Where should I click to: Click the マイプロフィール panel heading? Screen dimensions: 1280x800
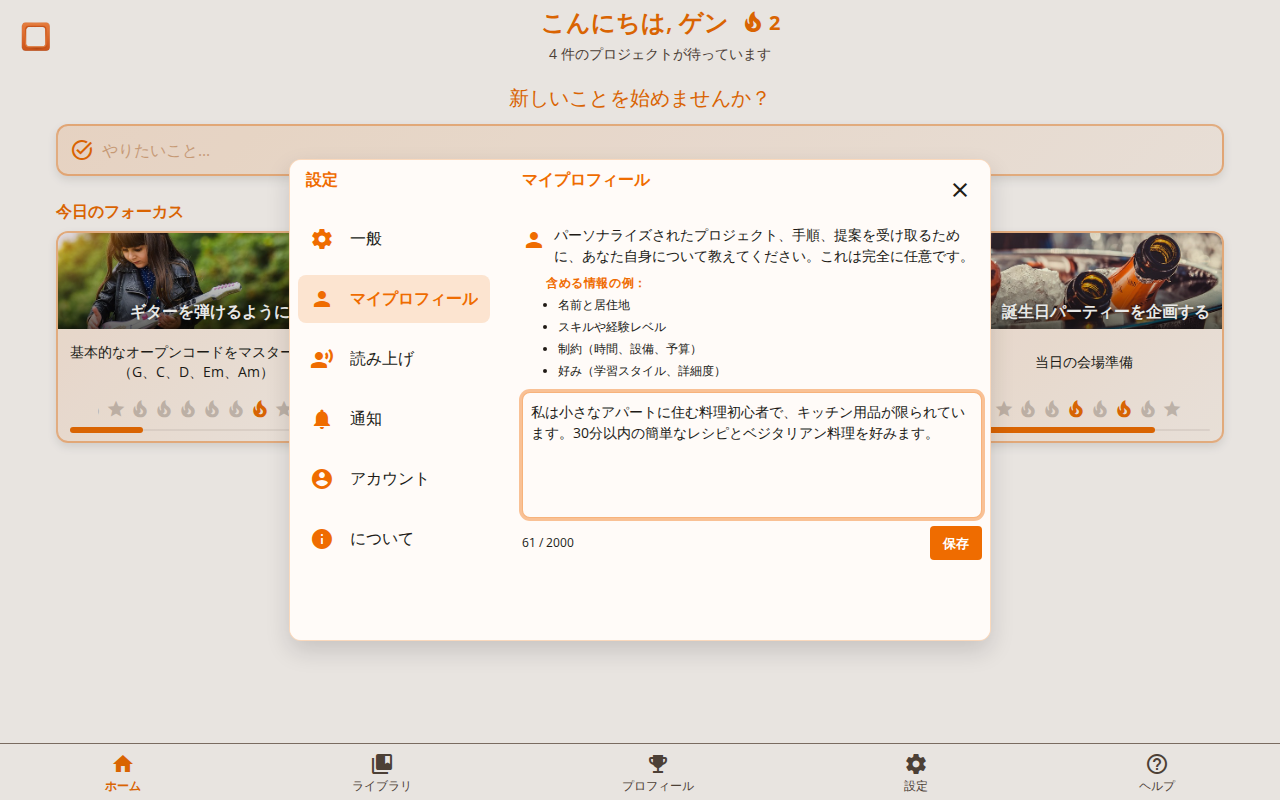[x=586, y=180]
